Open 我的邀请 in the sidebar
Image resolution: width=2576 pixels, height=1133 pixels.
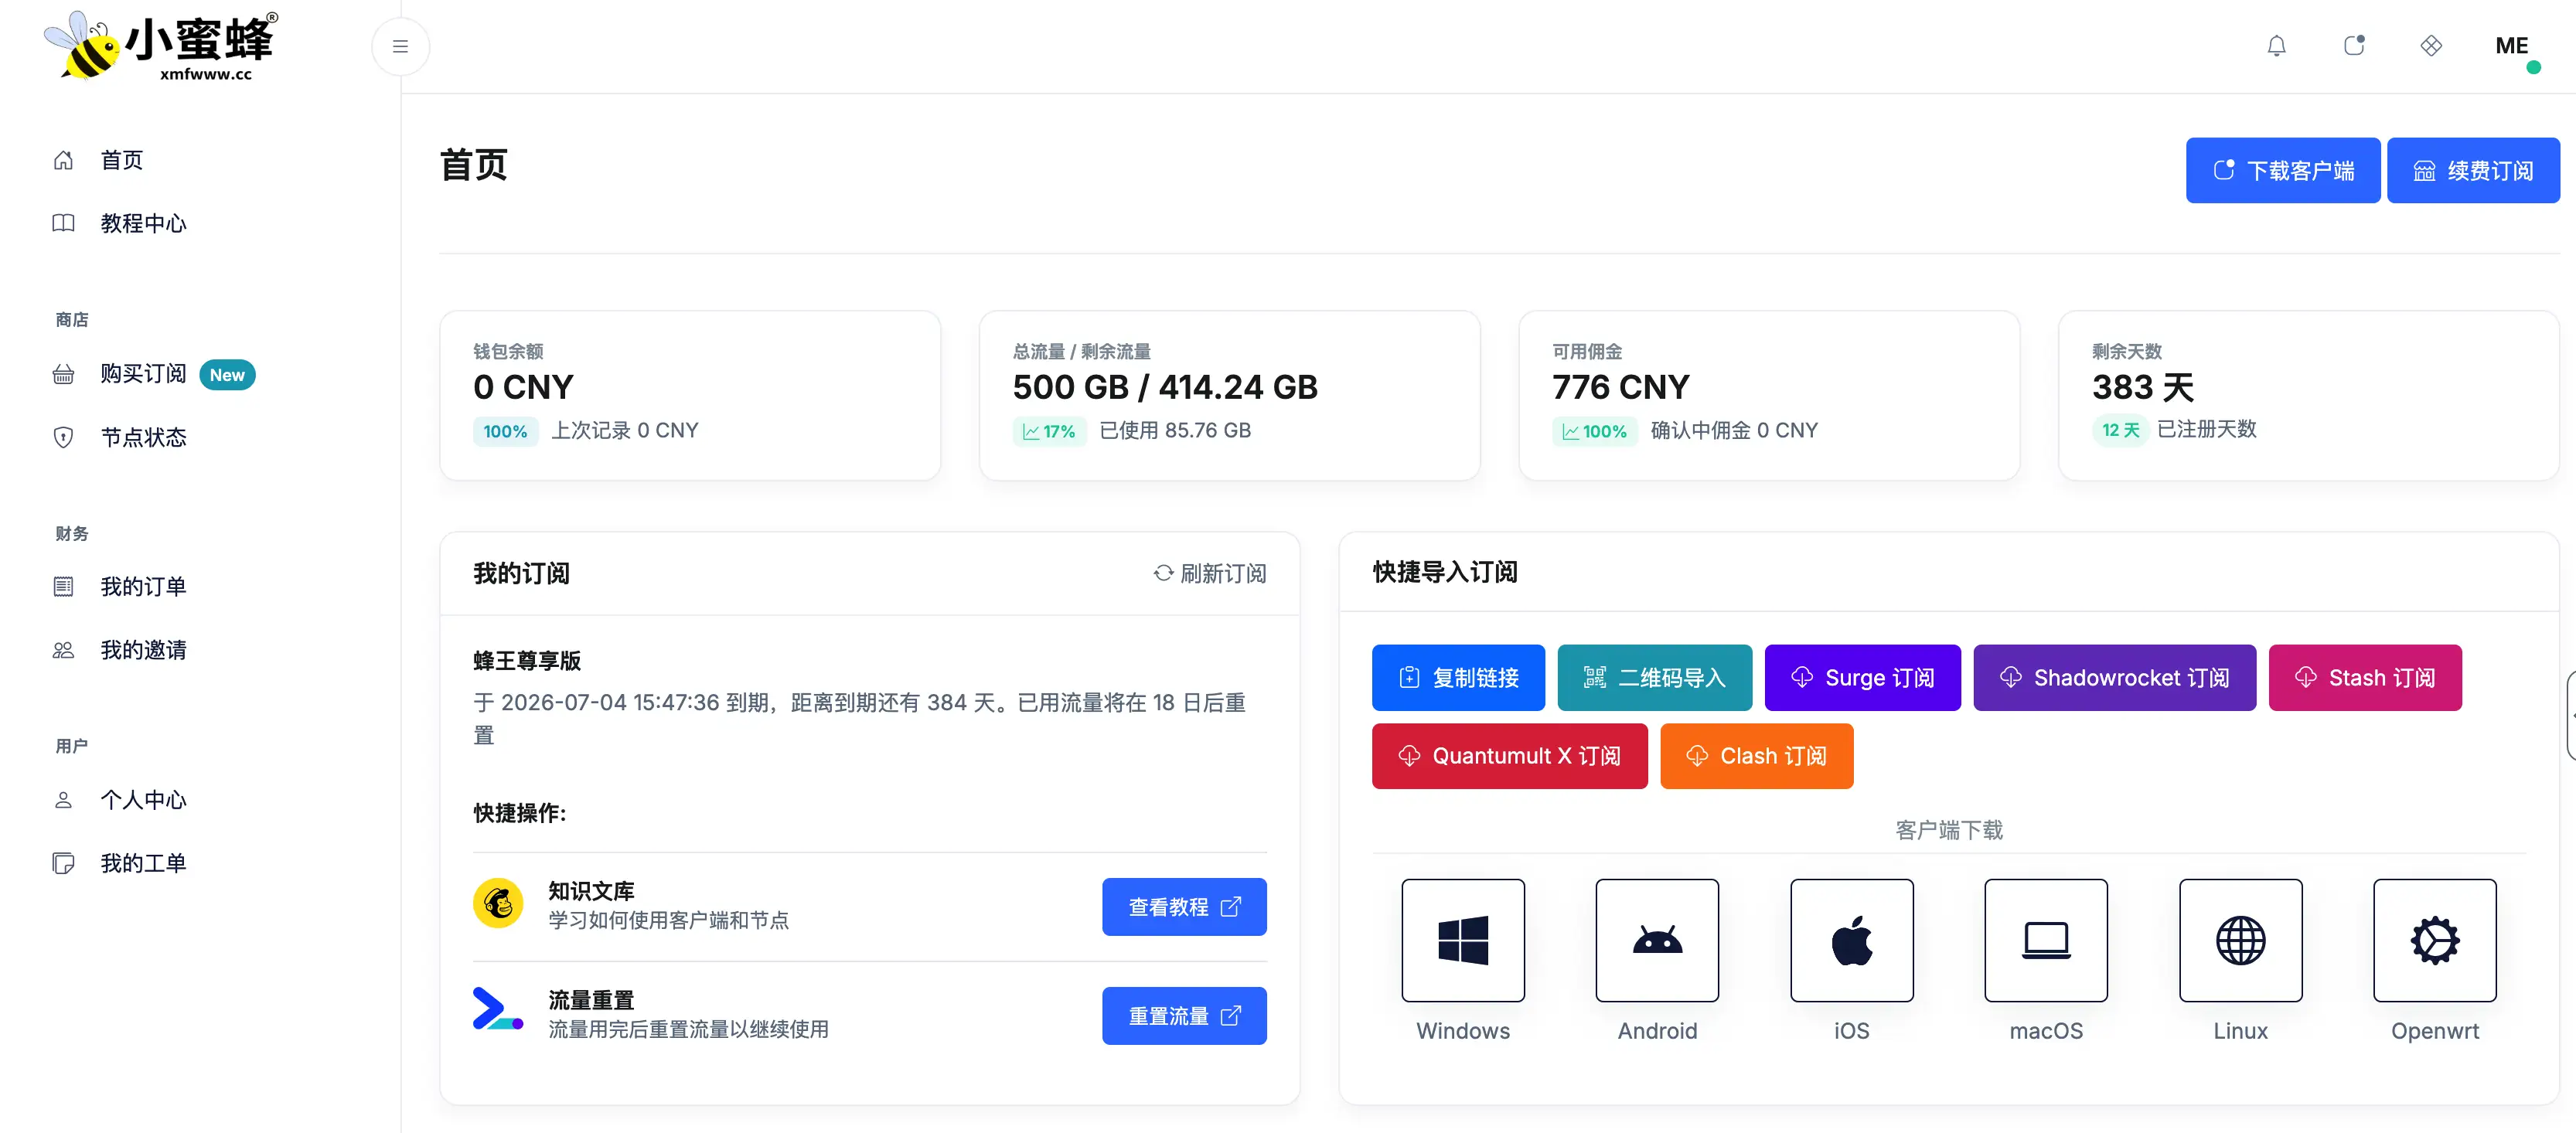[x=143, y=649]
